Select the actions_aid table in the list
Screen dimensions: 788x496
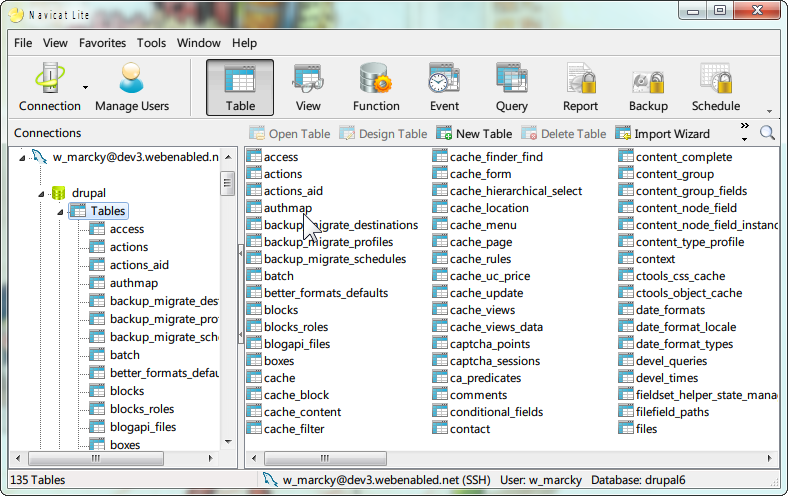pos(285,191)
